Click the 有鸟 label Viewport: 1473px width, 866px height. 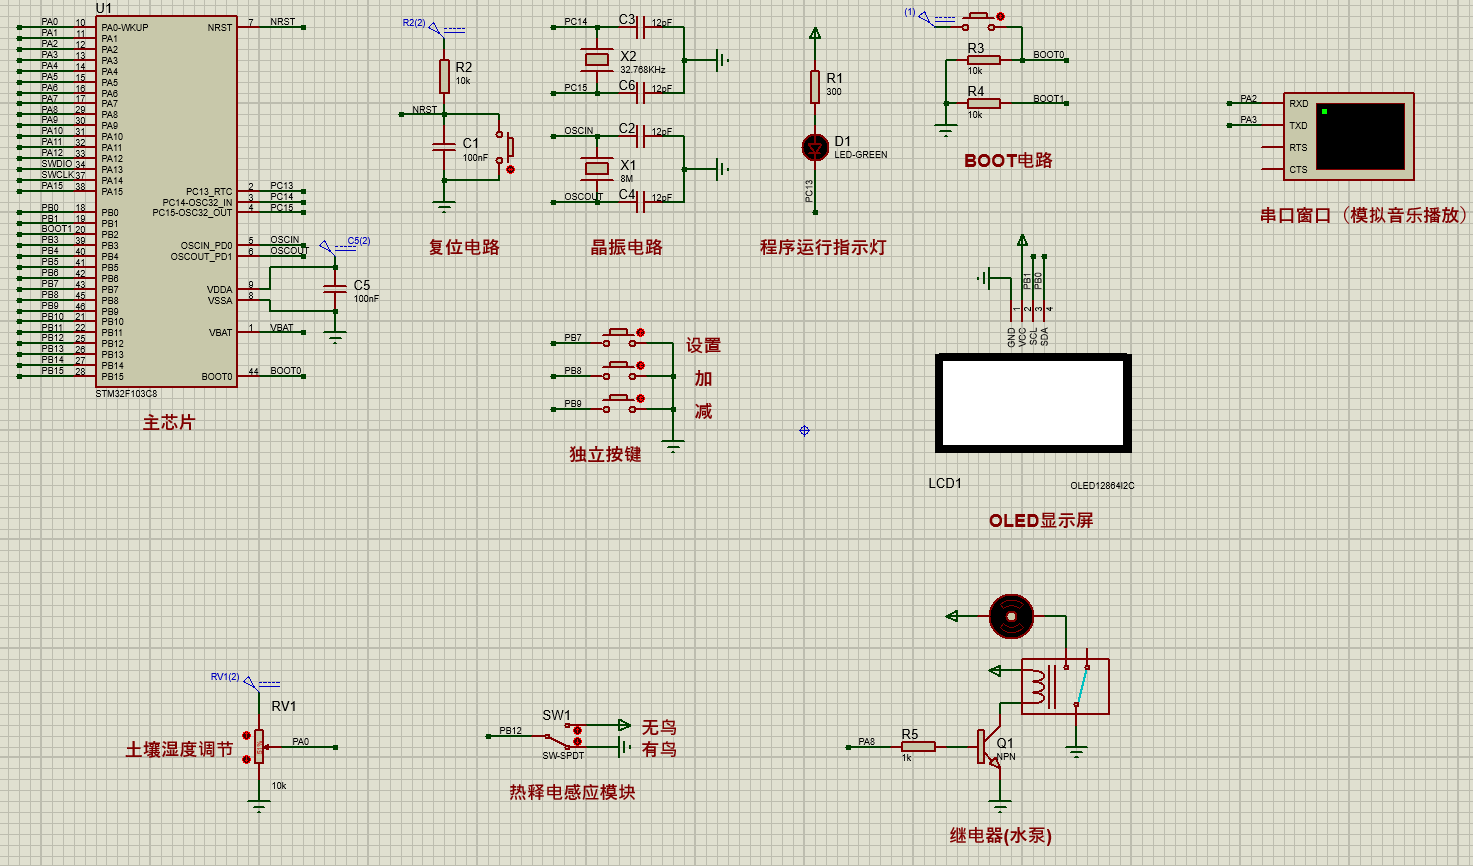click(x=659, y=749)
